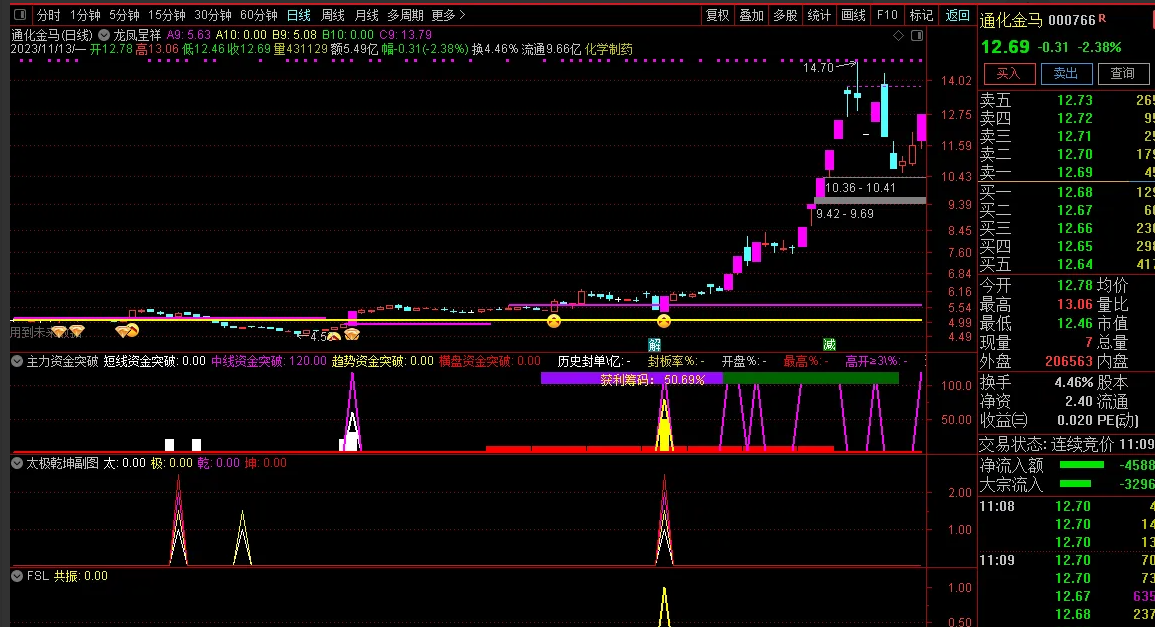Image resolution: width=1155 pixels, height=627 pixels.
Task: Click the rightmost smiley face signal icon
Action: [x=663, y=321]
